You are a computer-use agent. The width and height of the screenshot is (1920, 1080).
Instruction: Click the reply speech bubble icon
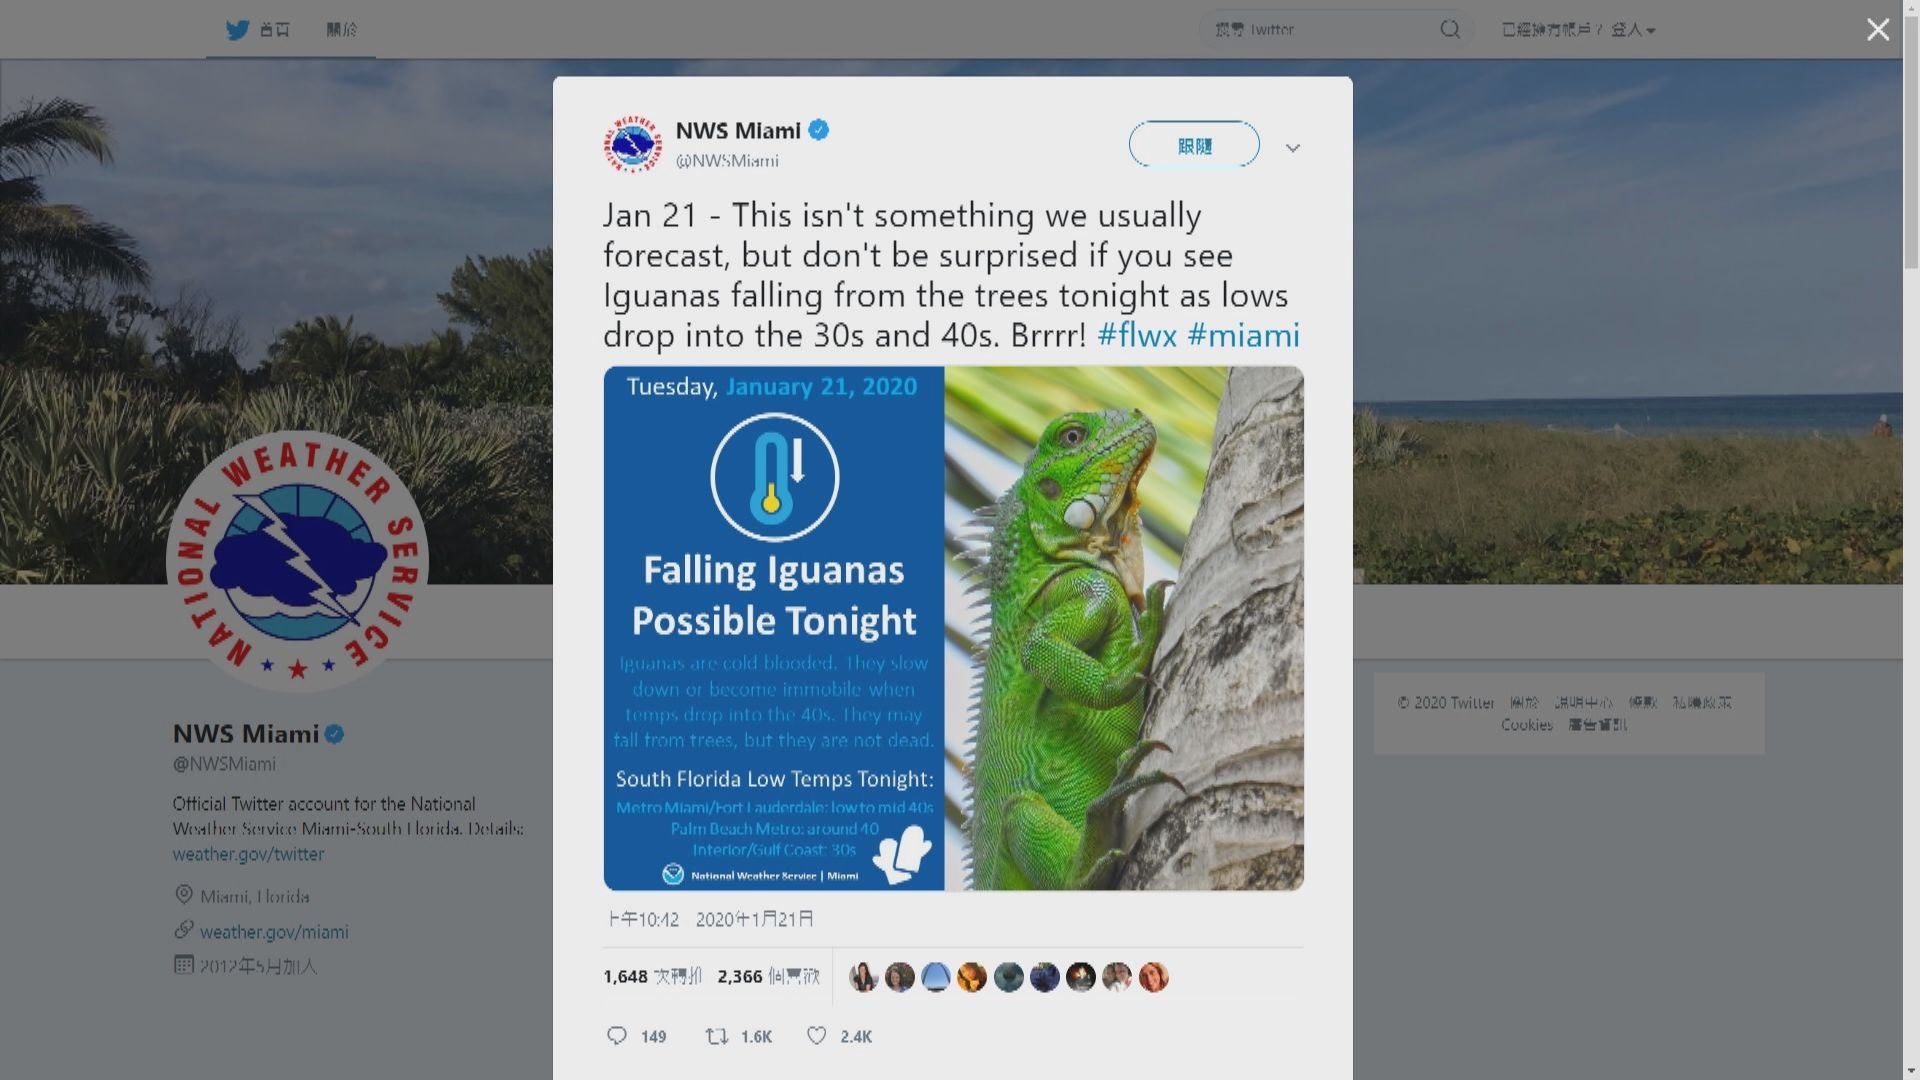[x=617, y=1036]
